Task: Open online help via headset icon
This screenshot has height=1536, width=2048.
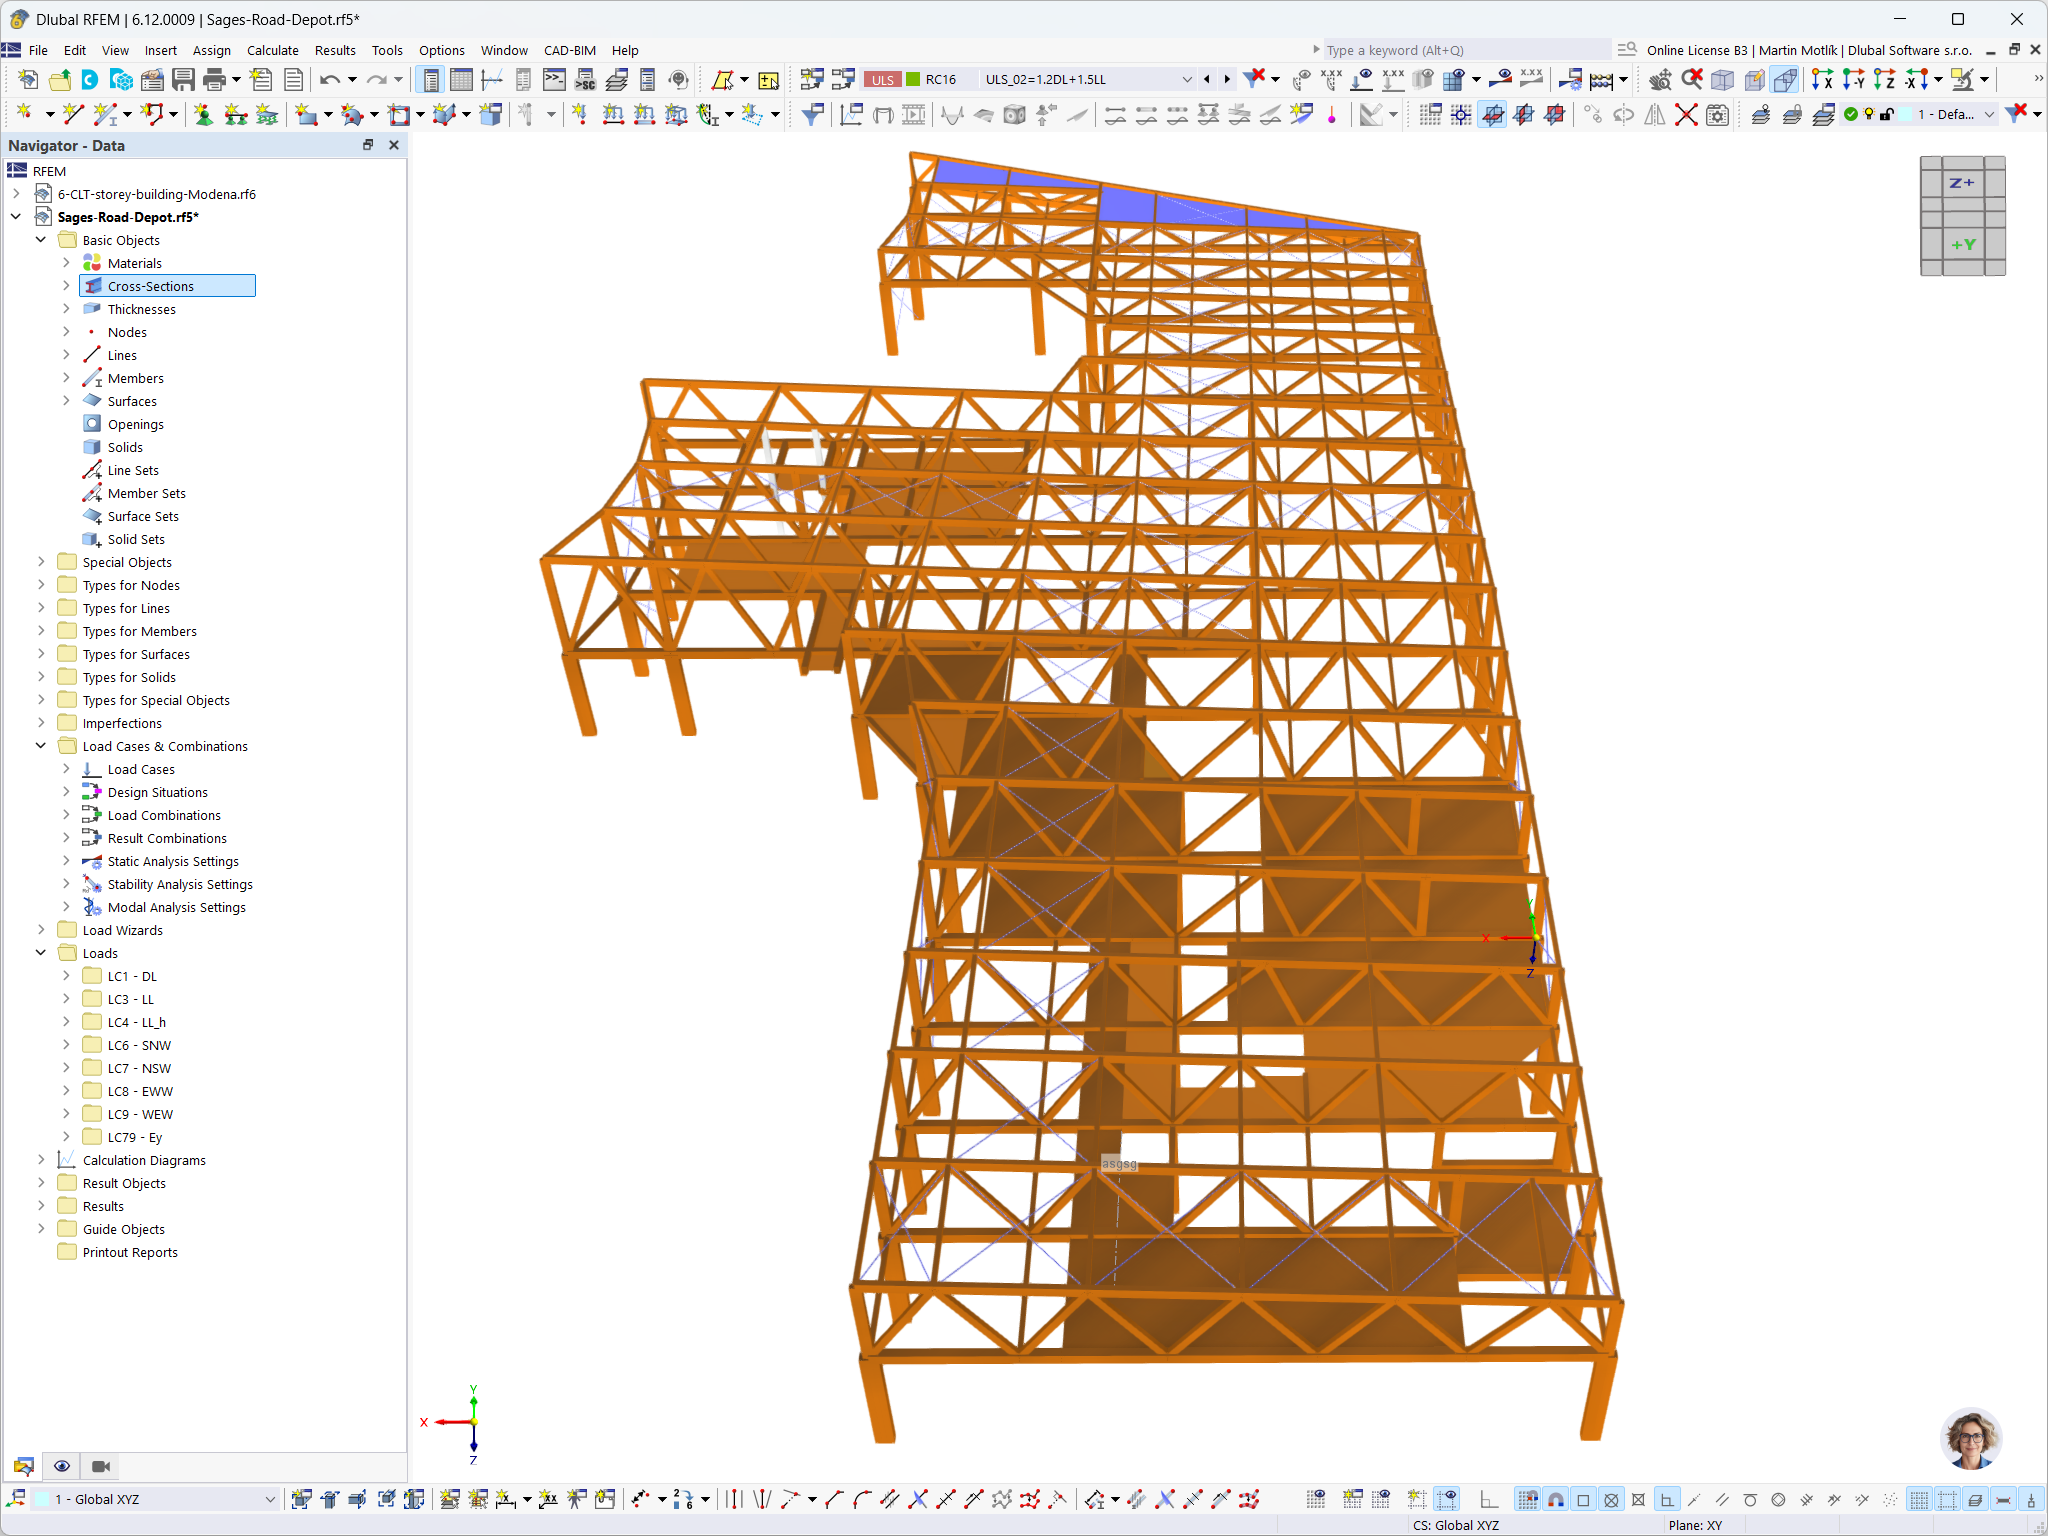Action: (679, 79)
